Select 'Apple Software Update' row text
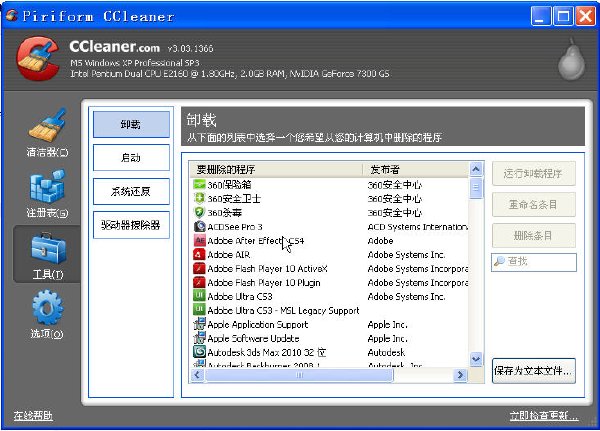This screenshot has height=431, width=600. [253, 338]
